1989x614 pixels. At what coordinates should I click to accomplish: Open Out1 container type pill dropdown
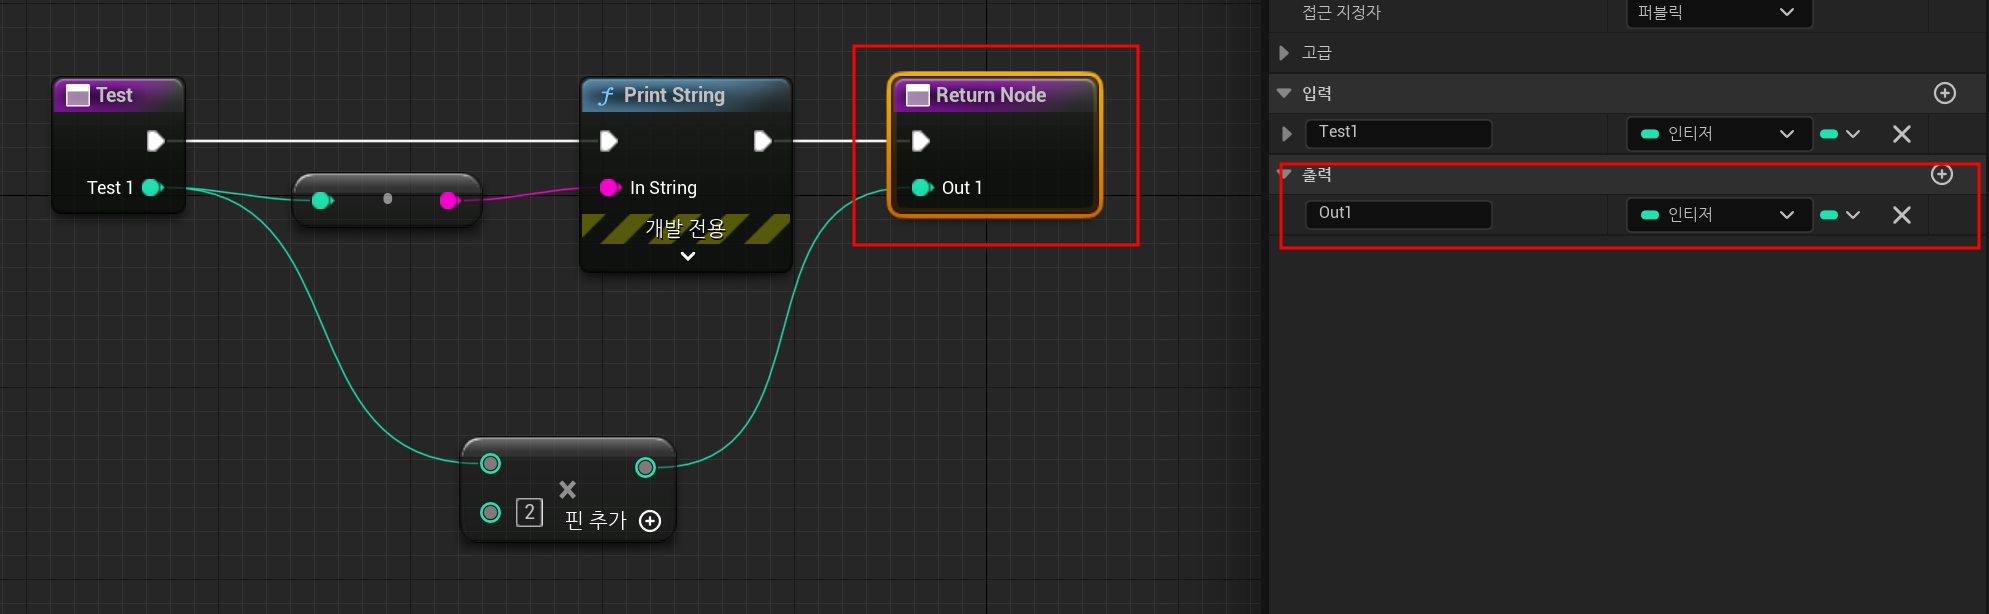point(1840,214)
